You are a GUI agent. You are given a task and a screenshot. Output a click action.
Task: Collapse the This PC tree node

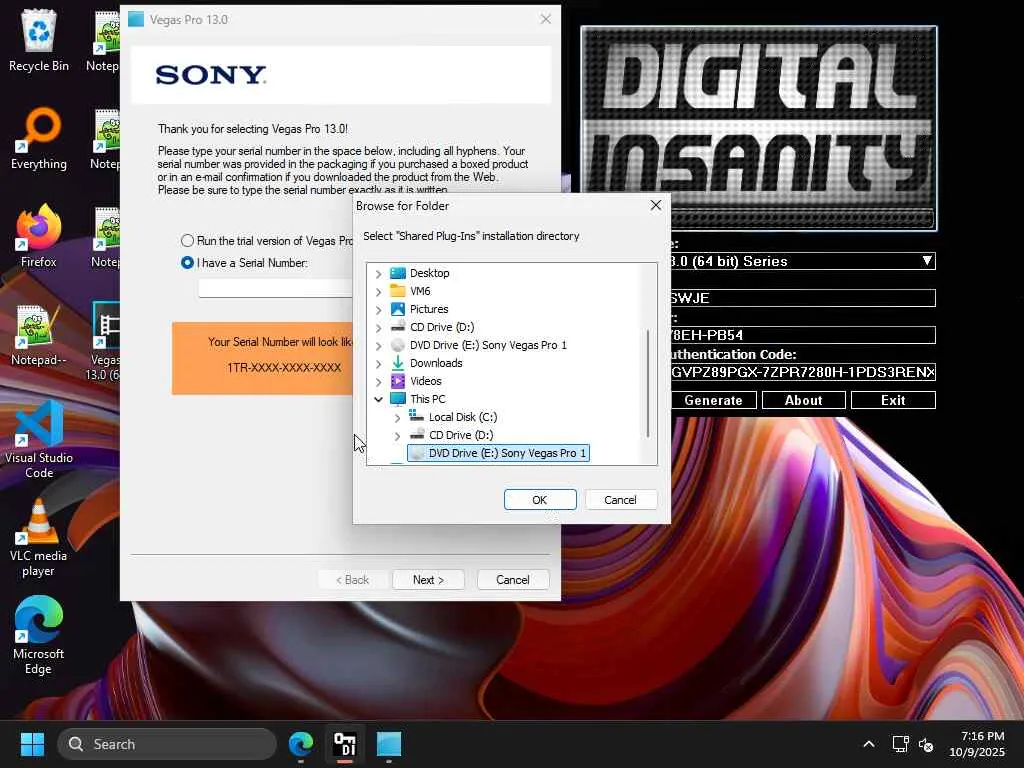[379, 399]
